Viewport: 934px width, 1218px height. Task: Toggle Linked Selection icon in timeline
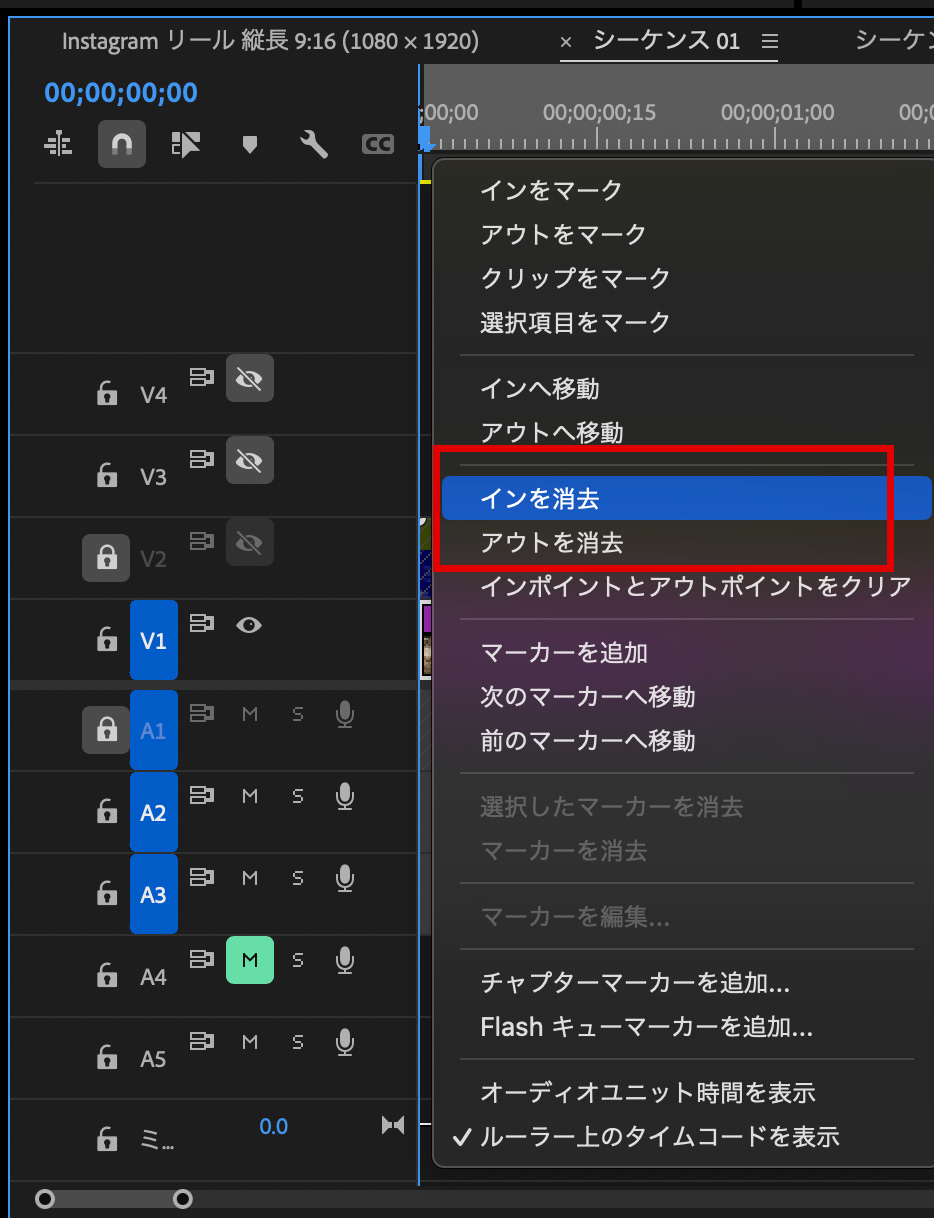[186, 145]
